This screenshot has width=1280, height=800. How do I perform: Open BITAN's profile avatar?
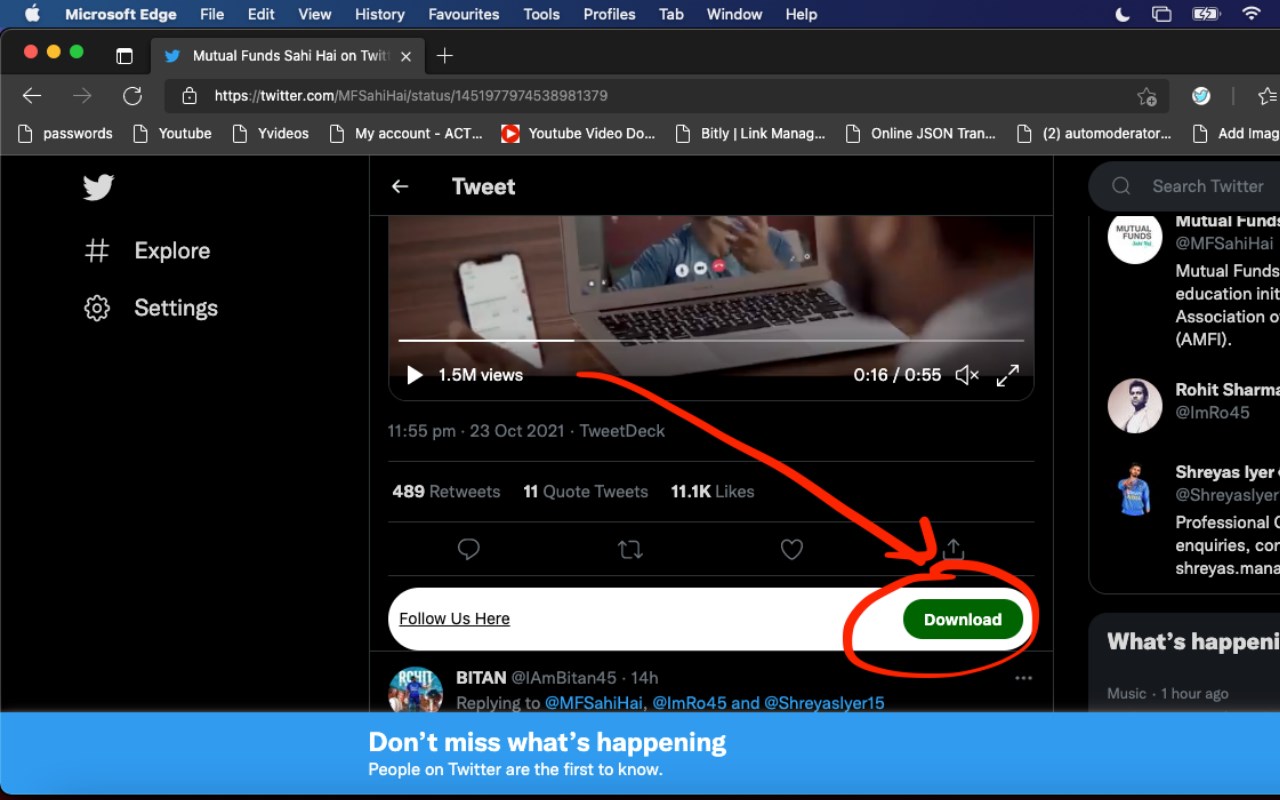tap(415, 690)
